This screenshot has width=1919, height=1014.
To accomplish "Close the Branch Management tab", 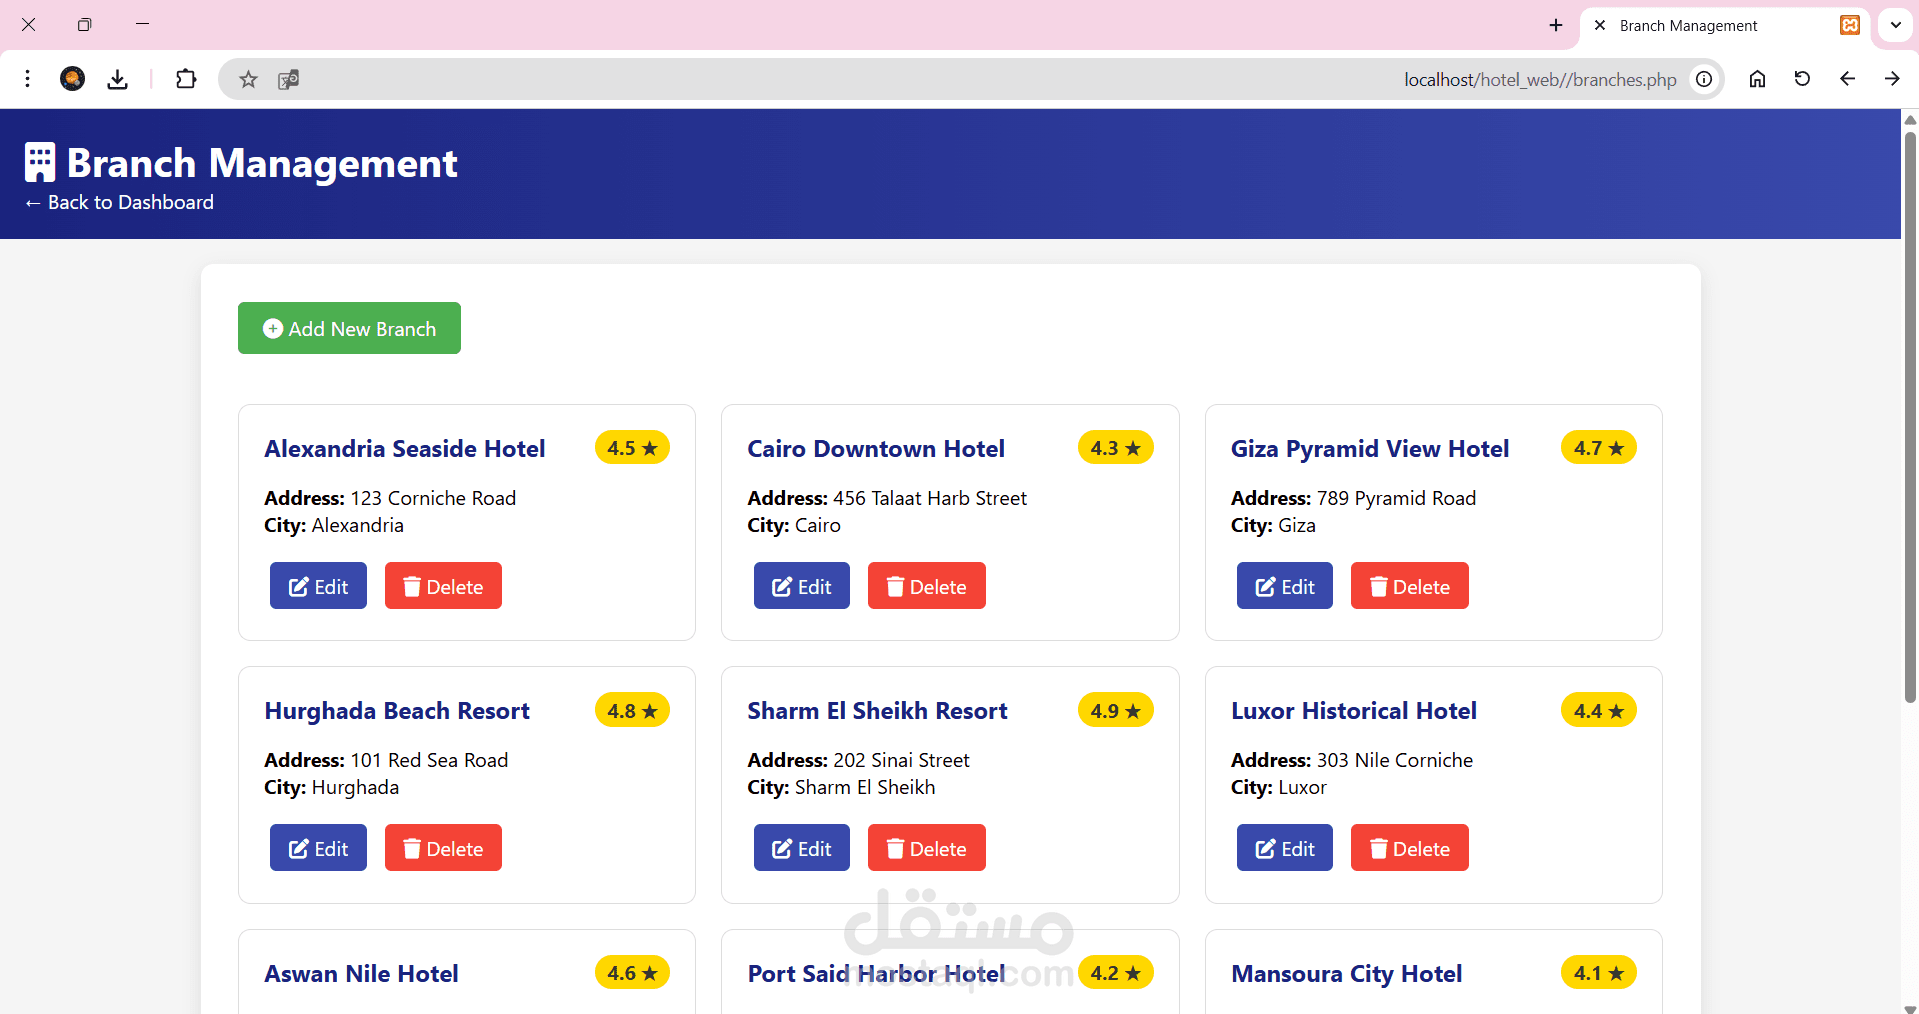I will [x=1600, y=25].
